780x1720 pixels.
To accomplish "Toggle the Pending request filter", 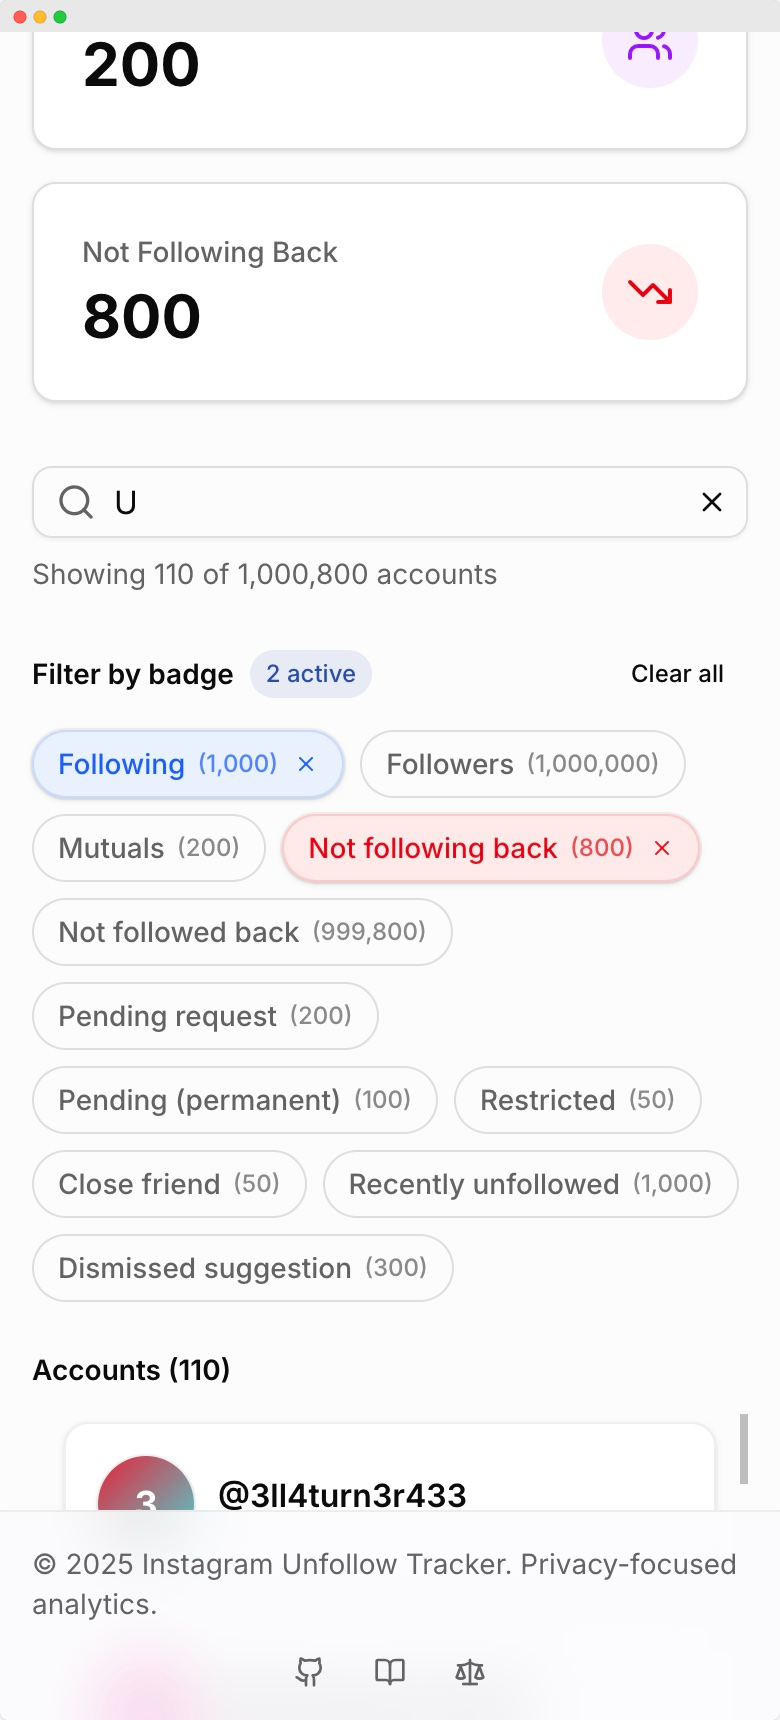I will (204, 1016).
